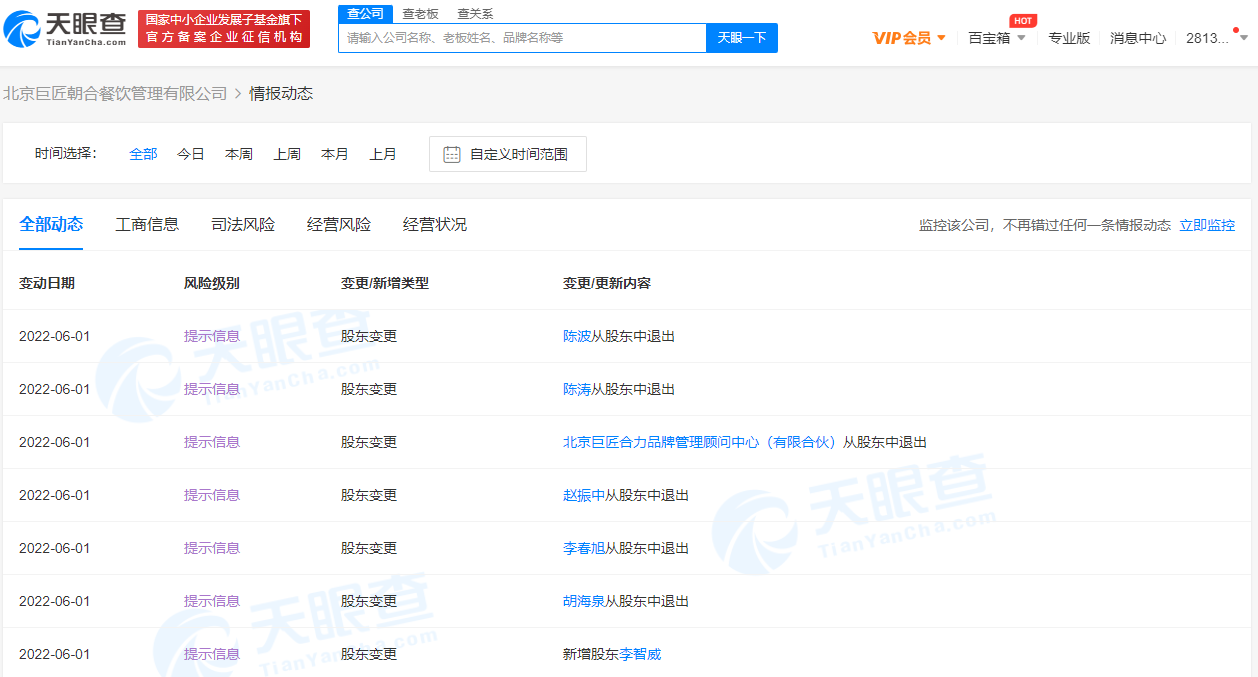This screenshot has height=677, width=1258.
Task: Click 提示信息 in the 李智威 row
Action: click(x=212, y=654)
